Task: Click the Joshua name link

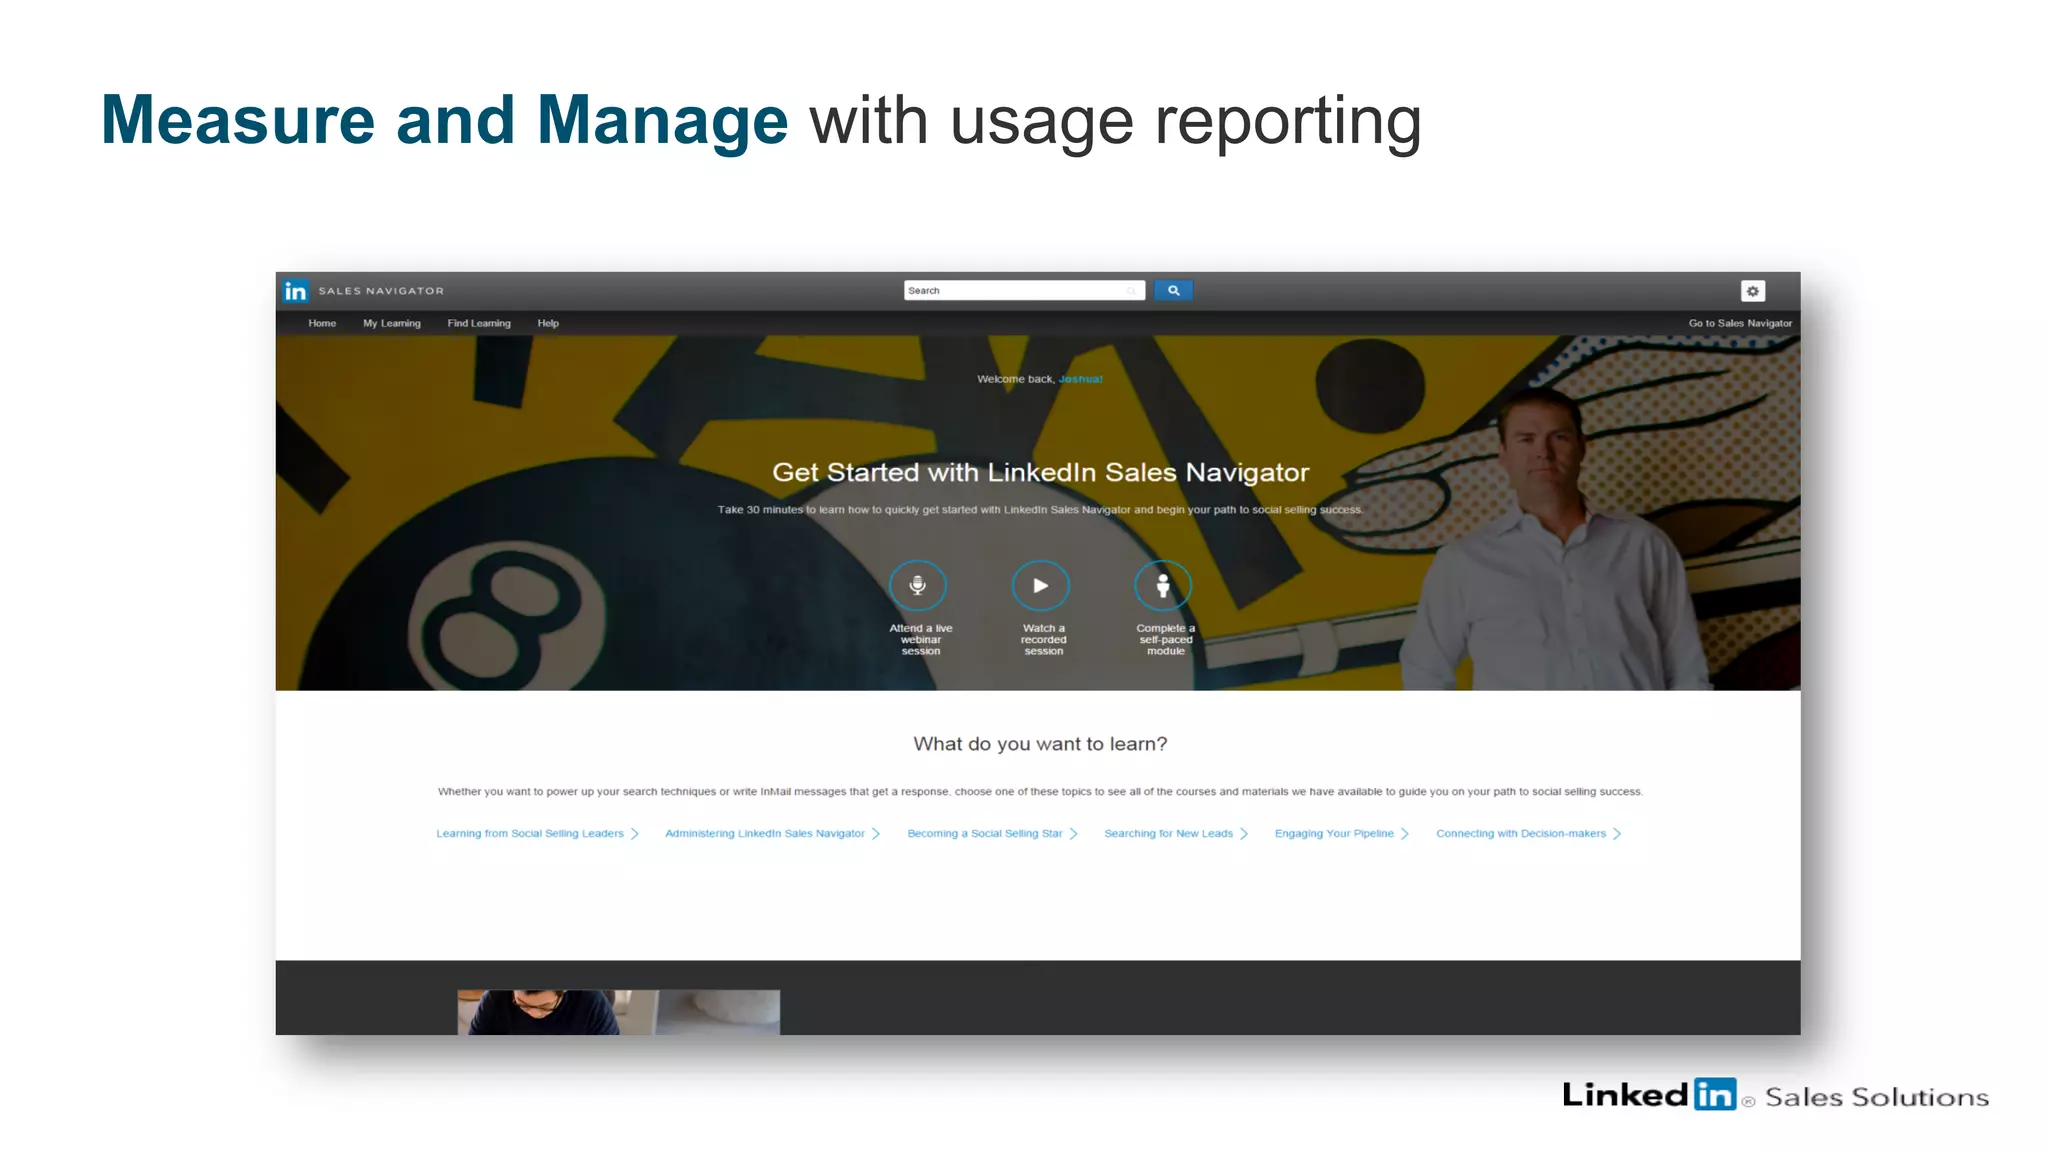Action: tap(1080, 379)
